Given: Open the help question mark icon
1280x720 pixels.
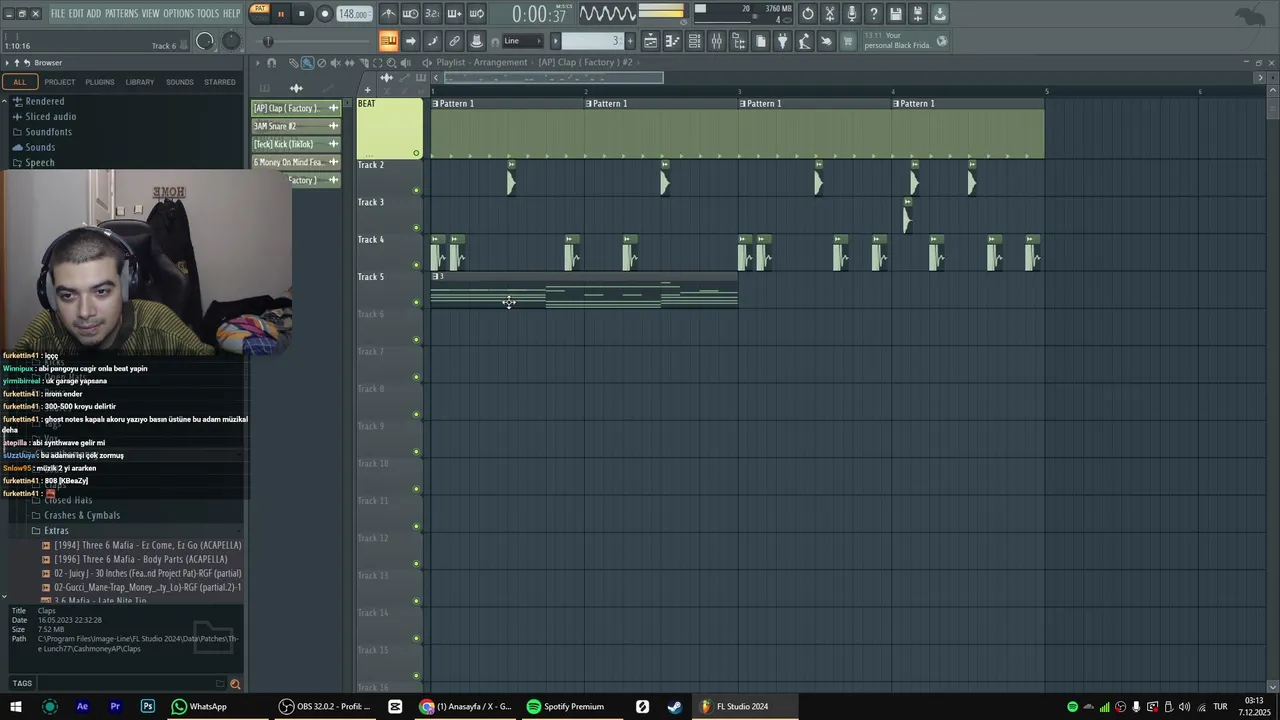Looking at the screenshot, I should click(874, 14).
